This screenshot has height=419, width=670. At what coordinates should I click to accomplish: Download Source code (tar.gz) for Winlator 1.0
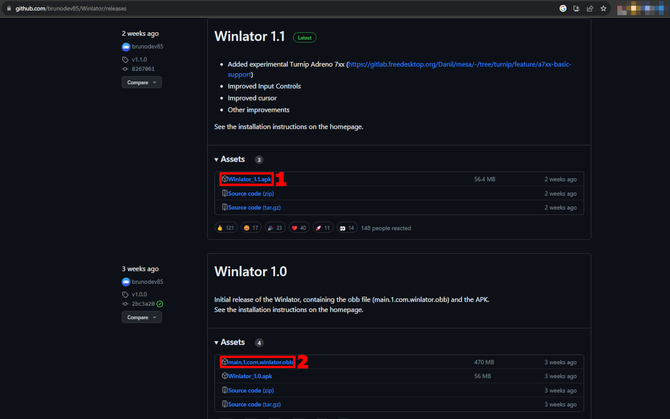click(254, 404)
